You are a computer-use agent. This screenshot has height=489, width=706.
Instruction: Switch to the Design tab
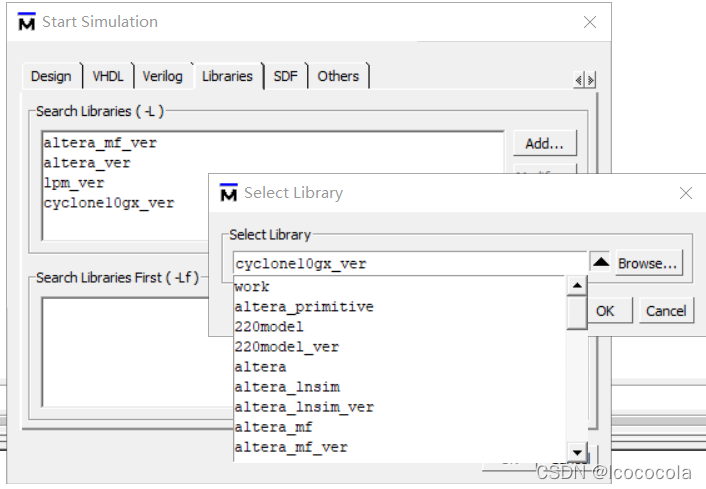click(x=51, y=76)
